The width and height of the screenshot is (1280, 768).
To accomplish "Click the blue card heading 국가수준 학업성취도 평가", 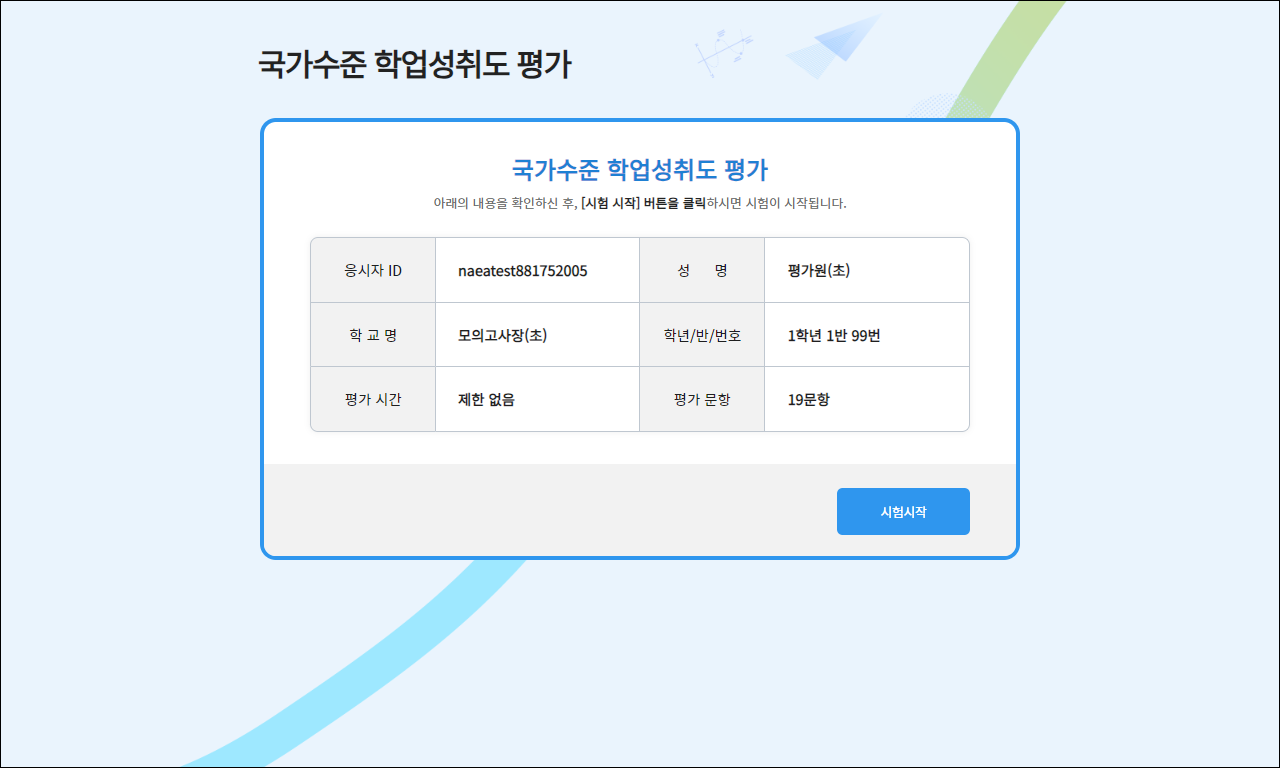I will pos(640,169).
